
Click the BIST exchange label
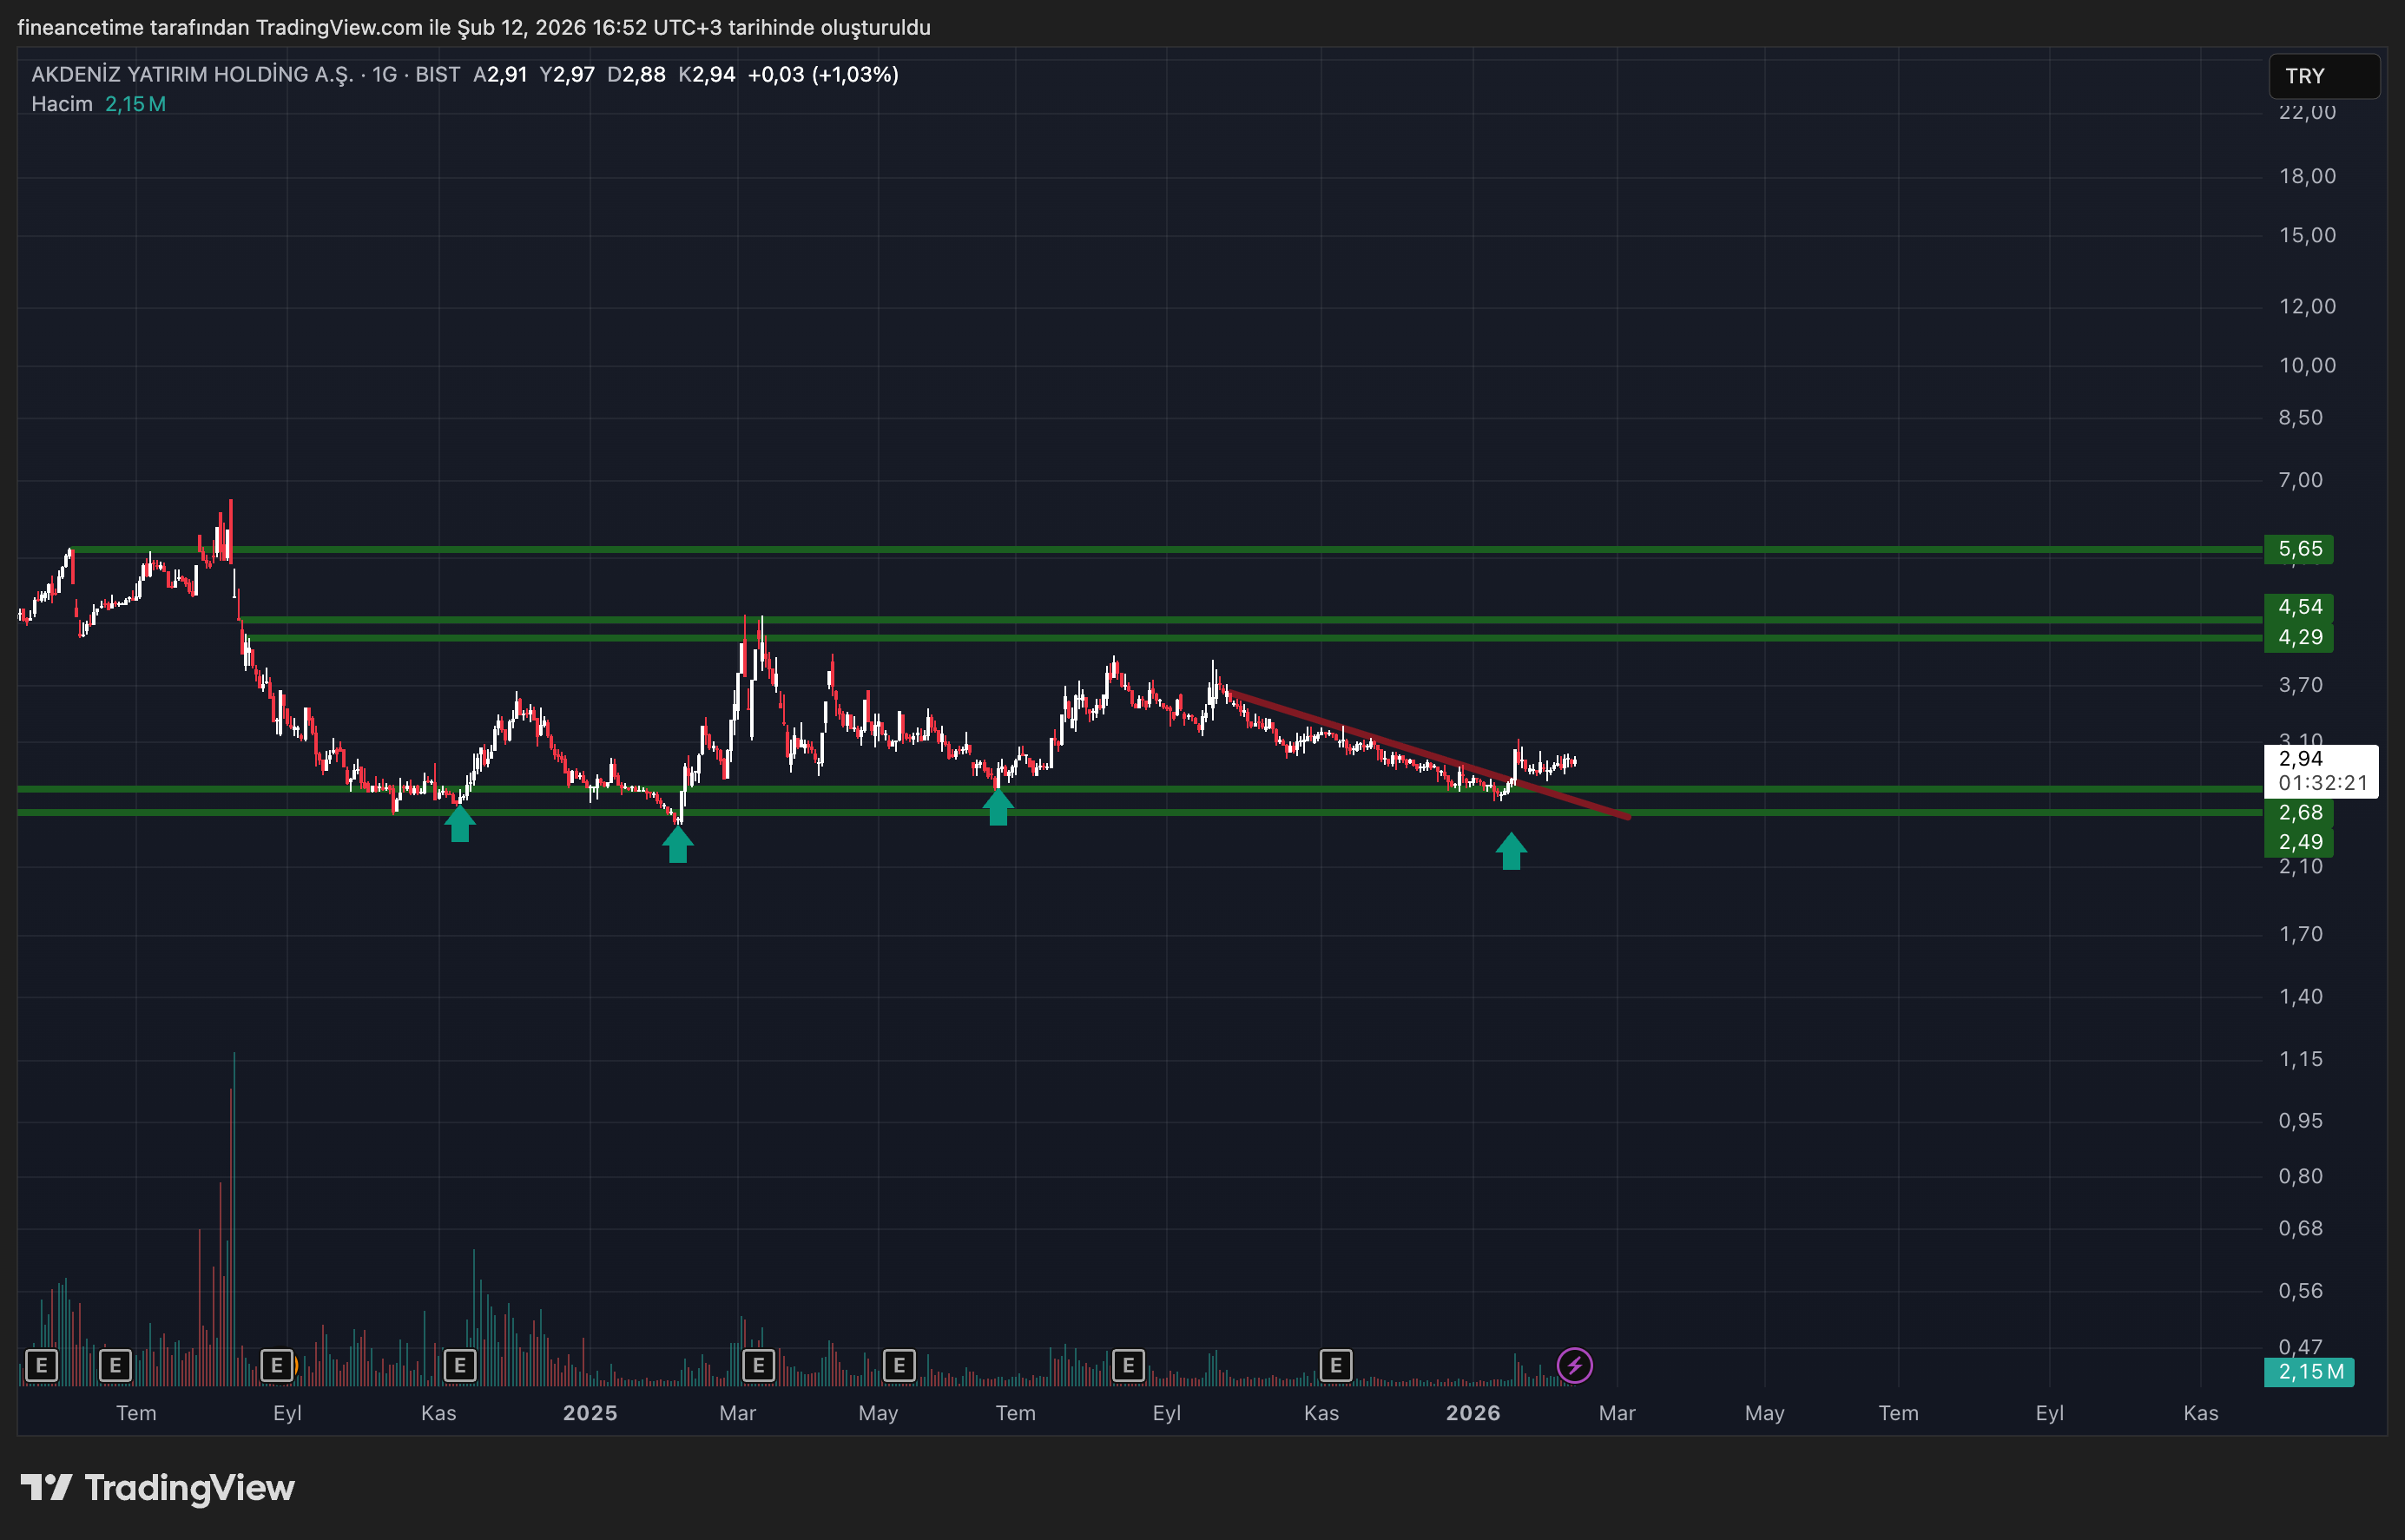tap(437, 74)
